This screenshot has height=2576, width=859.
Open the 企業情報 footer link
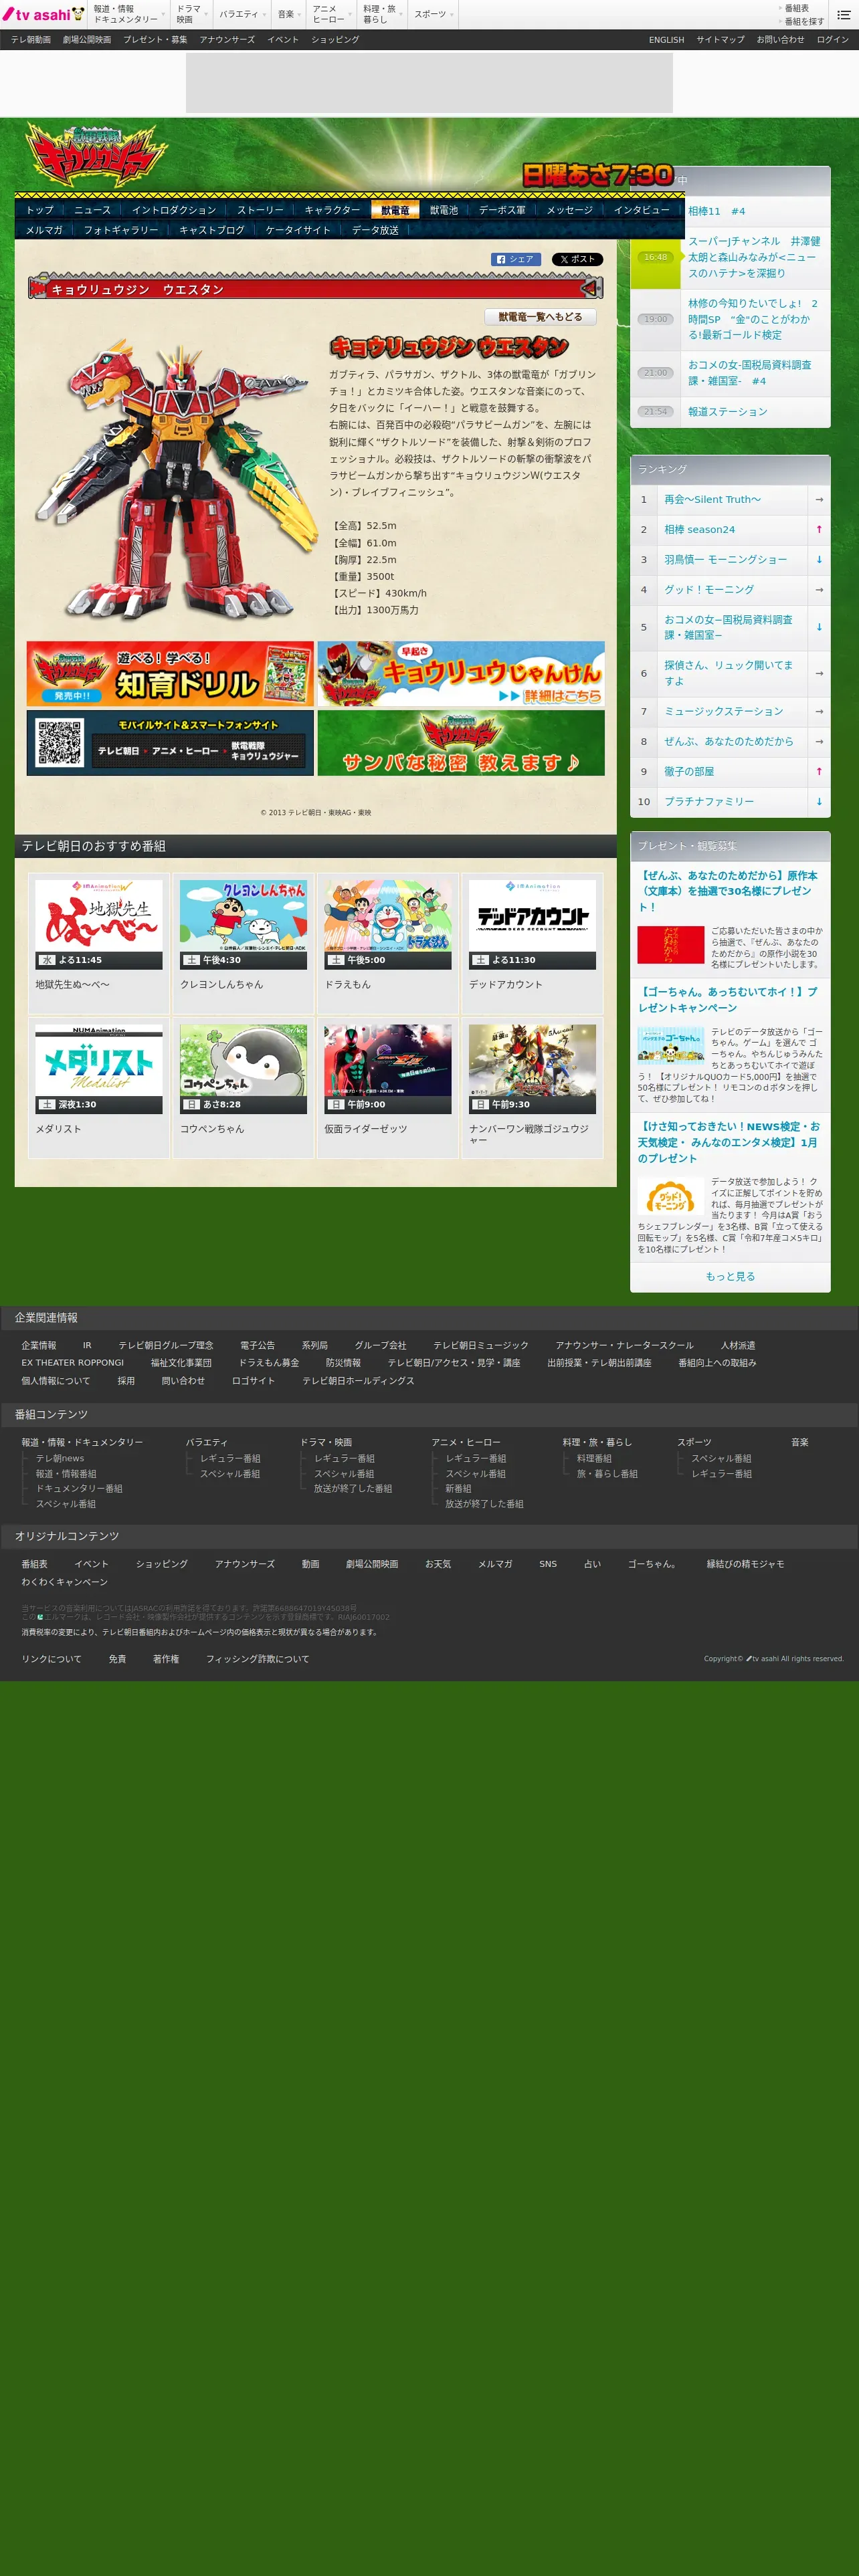(x=39, y=1345)
